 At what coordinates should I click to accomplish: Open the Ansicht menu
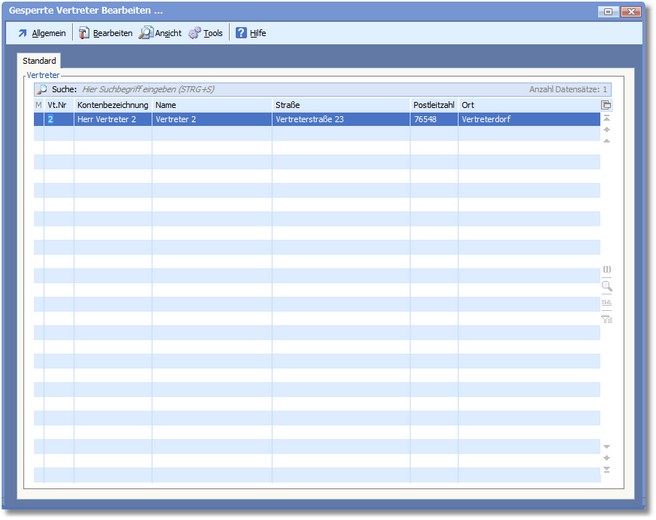(x=160, y=33)
